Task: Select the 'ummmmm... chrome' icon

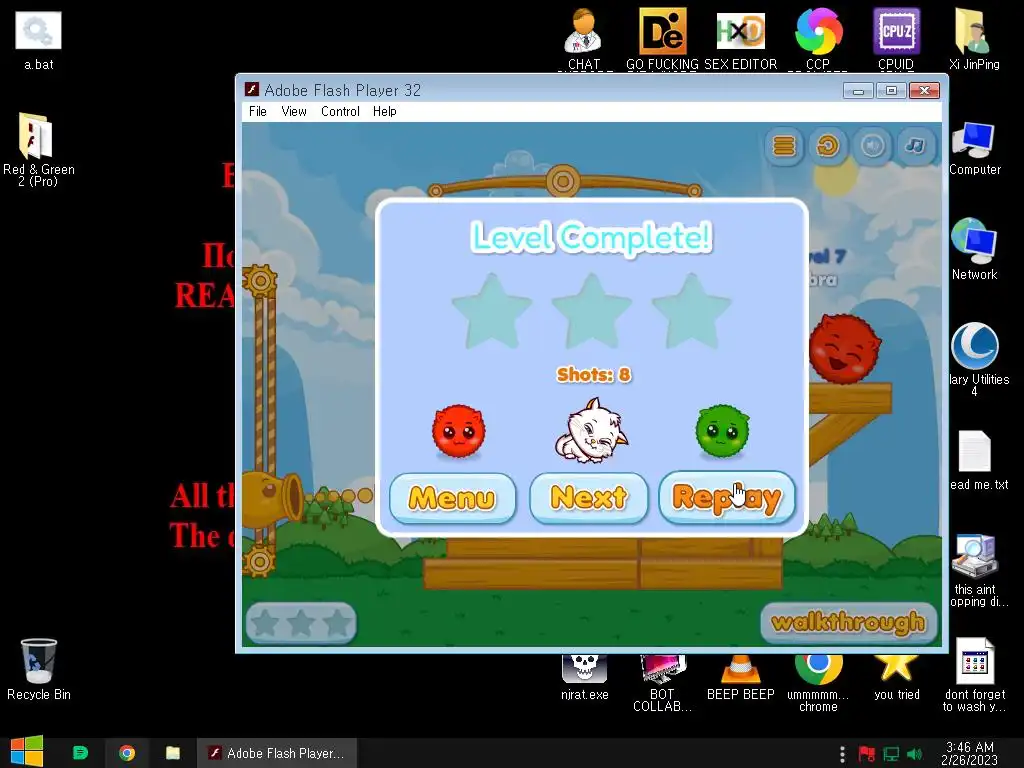Action: (818, 683)
